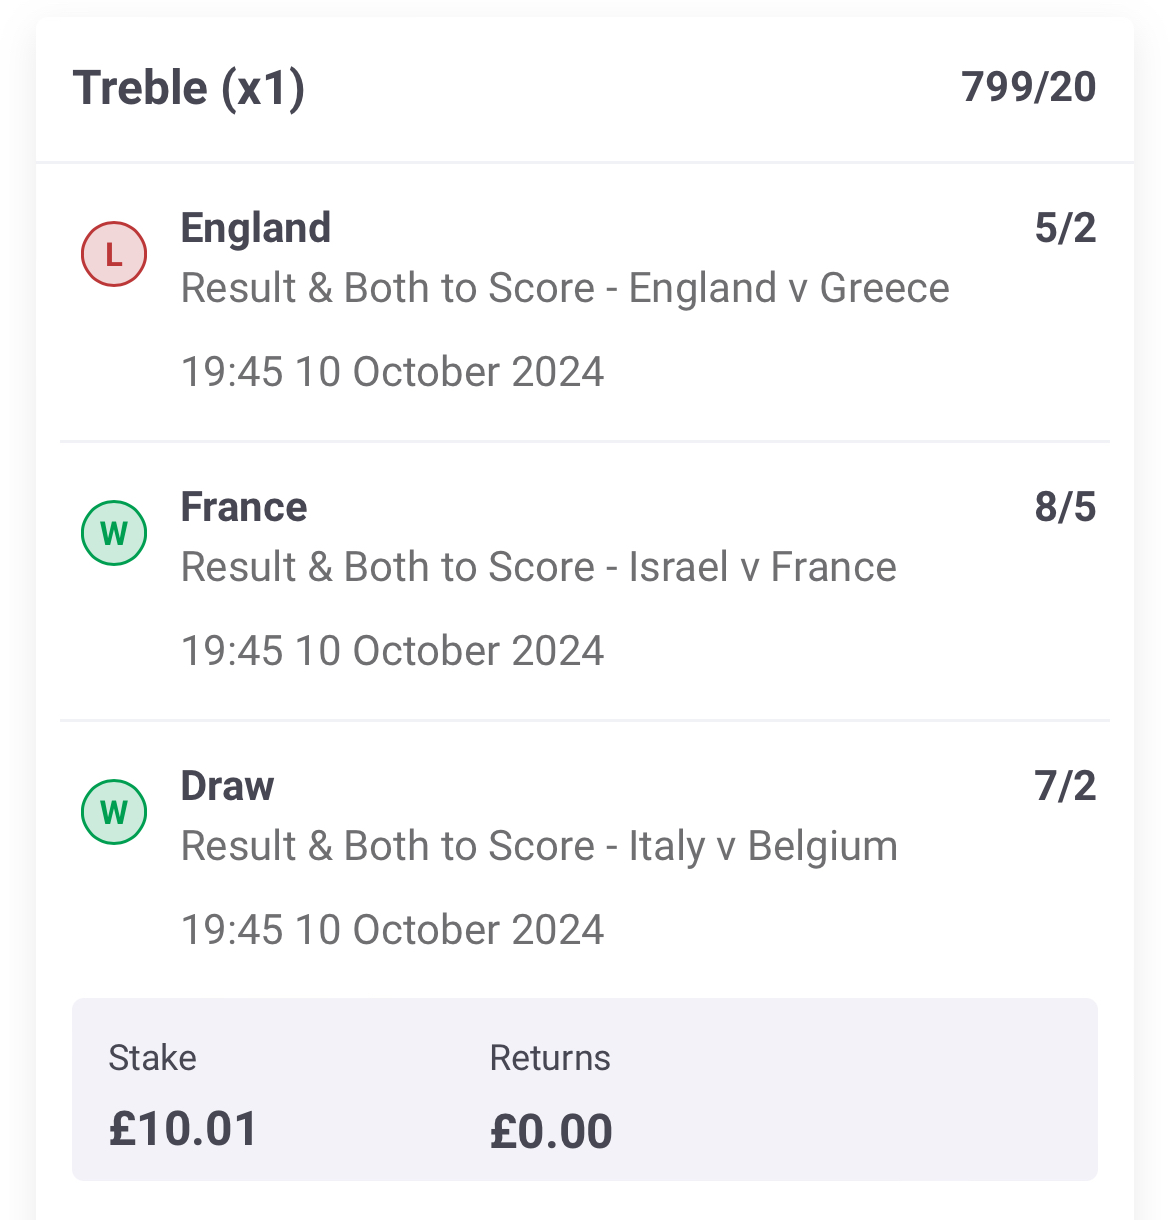Click the 8/5 odds for France
Image resolution: width=1170 pixels, height=1220 pixels.
pyautogui.click(x=1066, y=507)
